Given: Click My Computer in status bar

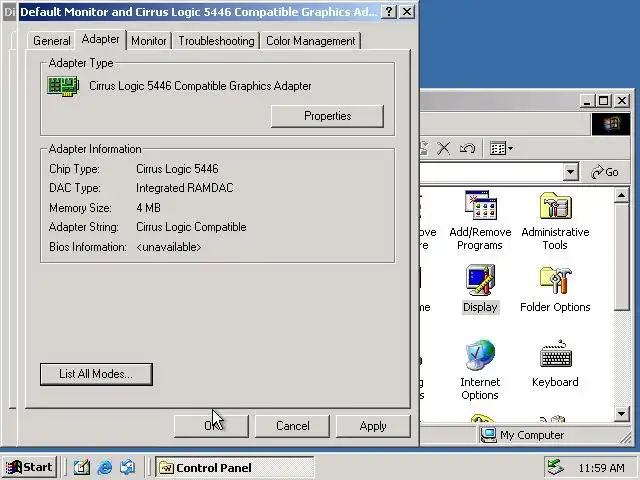Looking at the screenshot, I should [x=522, y=435].
